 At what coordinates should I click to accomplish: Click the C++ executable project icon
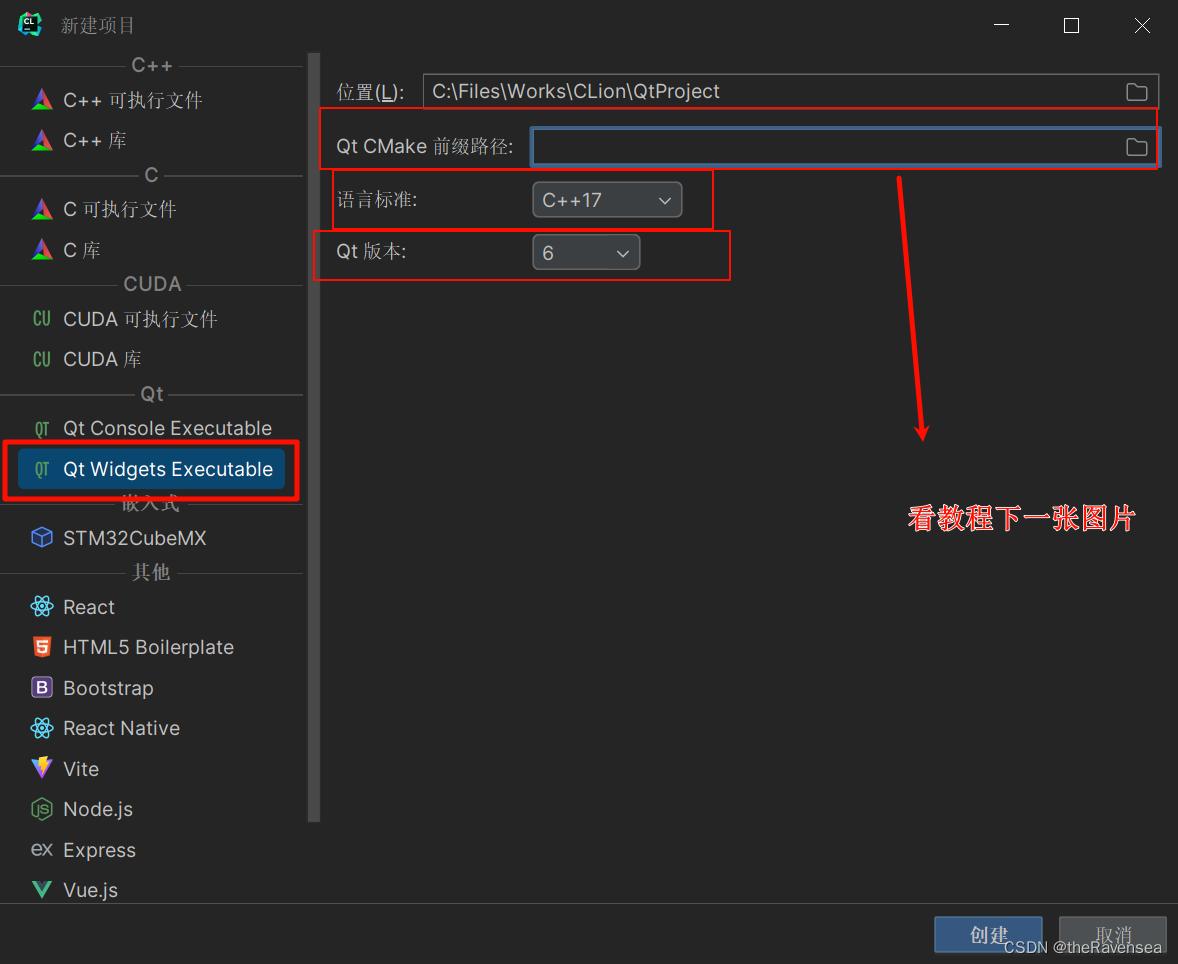[42, 99]
